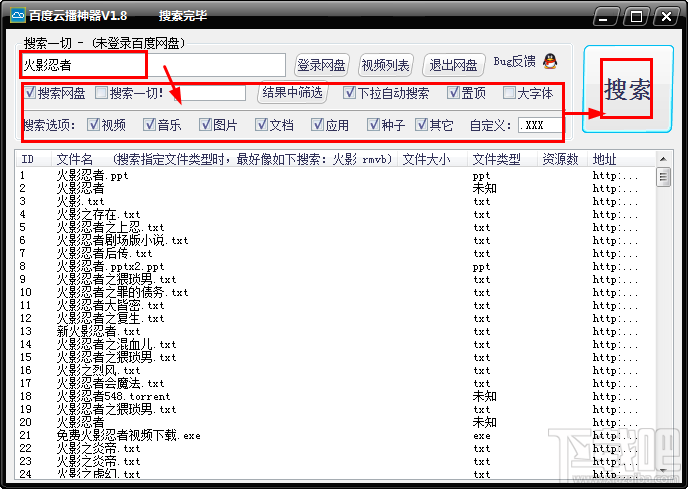Viewport: 688px width, 489px height.
Task: Click the 未知 file type in row 2
Action: 484,188
